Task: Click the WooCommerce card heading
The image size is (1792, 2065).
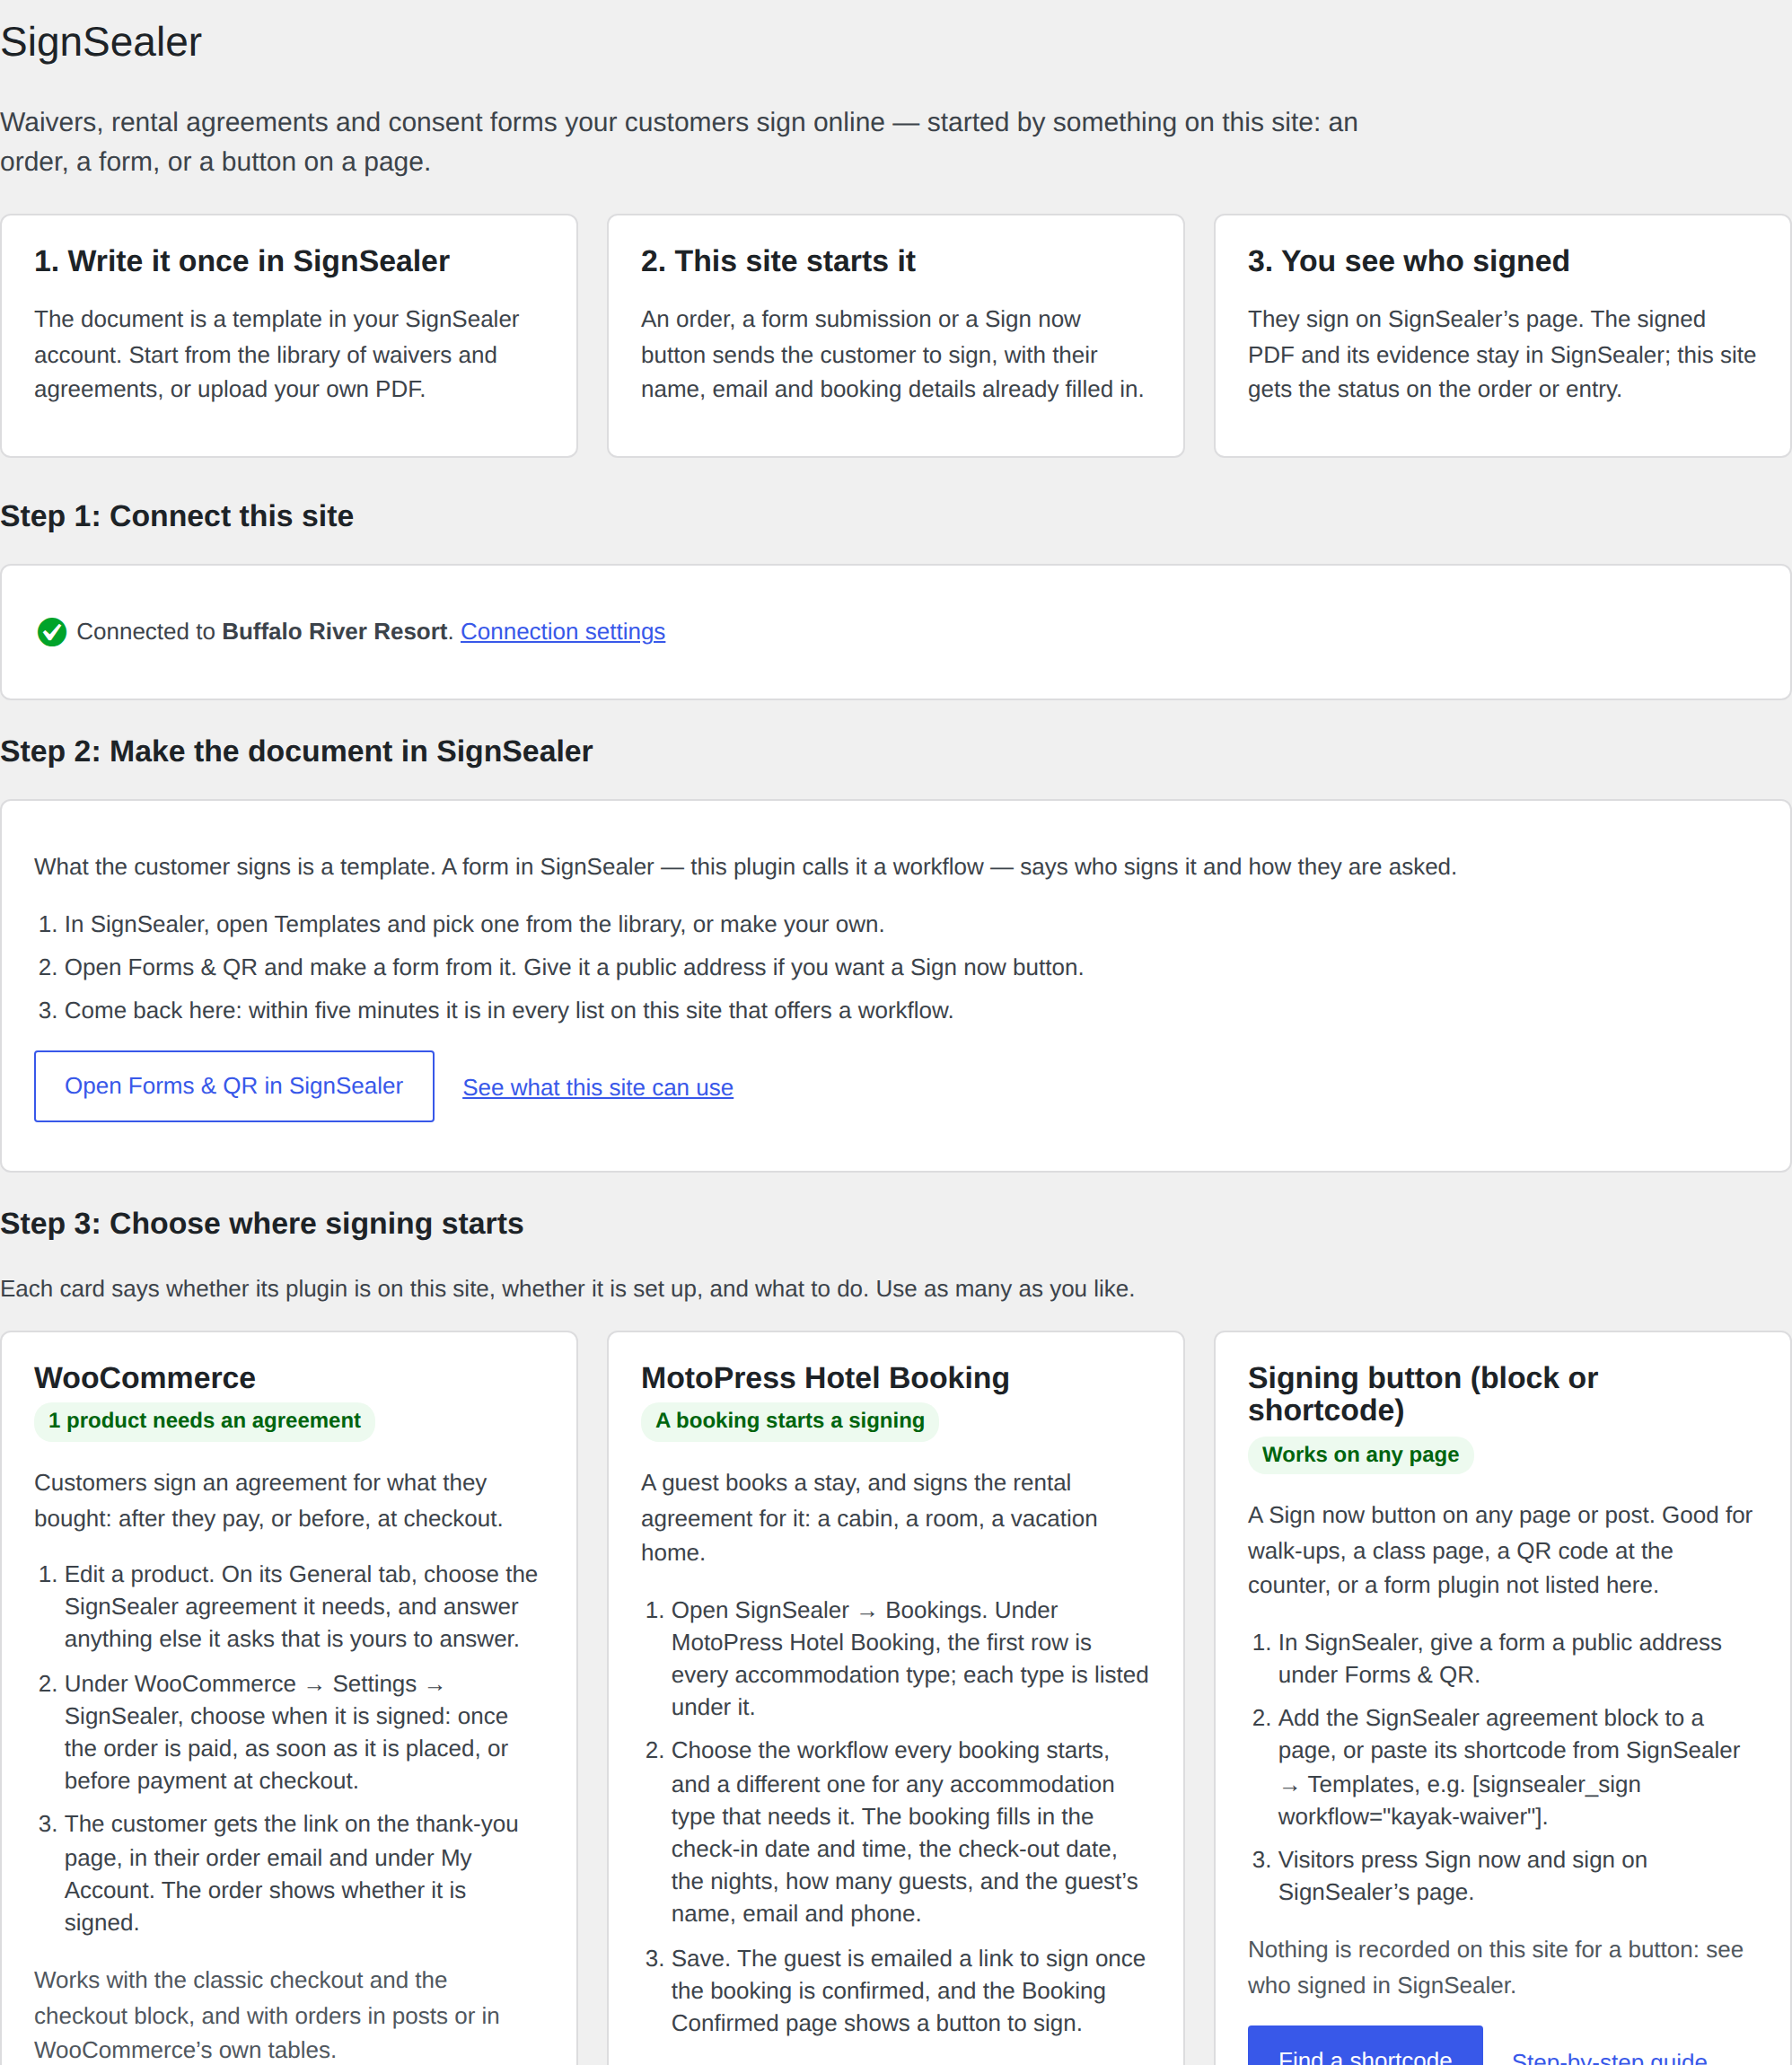Action: click(x=145, y=1378)
